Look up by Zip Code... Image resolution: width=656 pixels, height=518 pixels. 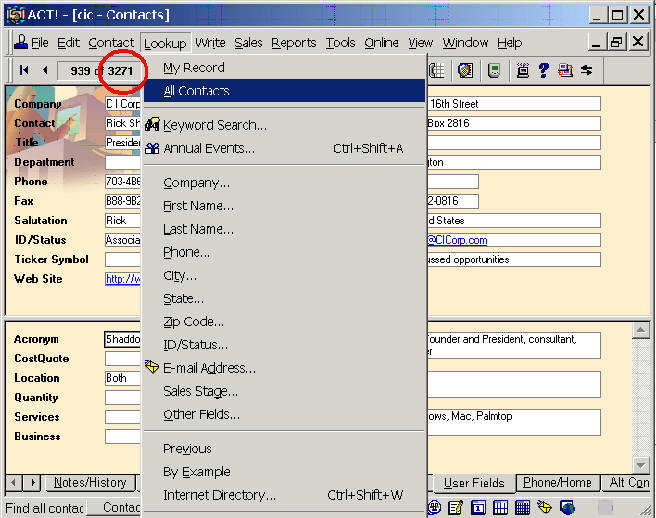(x=284, y=322)
